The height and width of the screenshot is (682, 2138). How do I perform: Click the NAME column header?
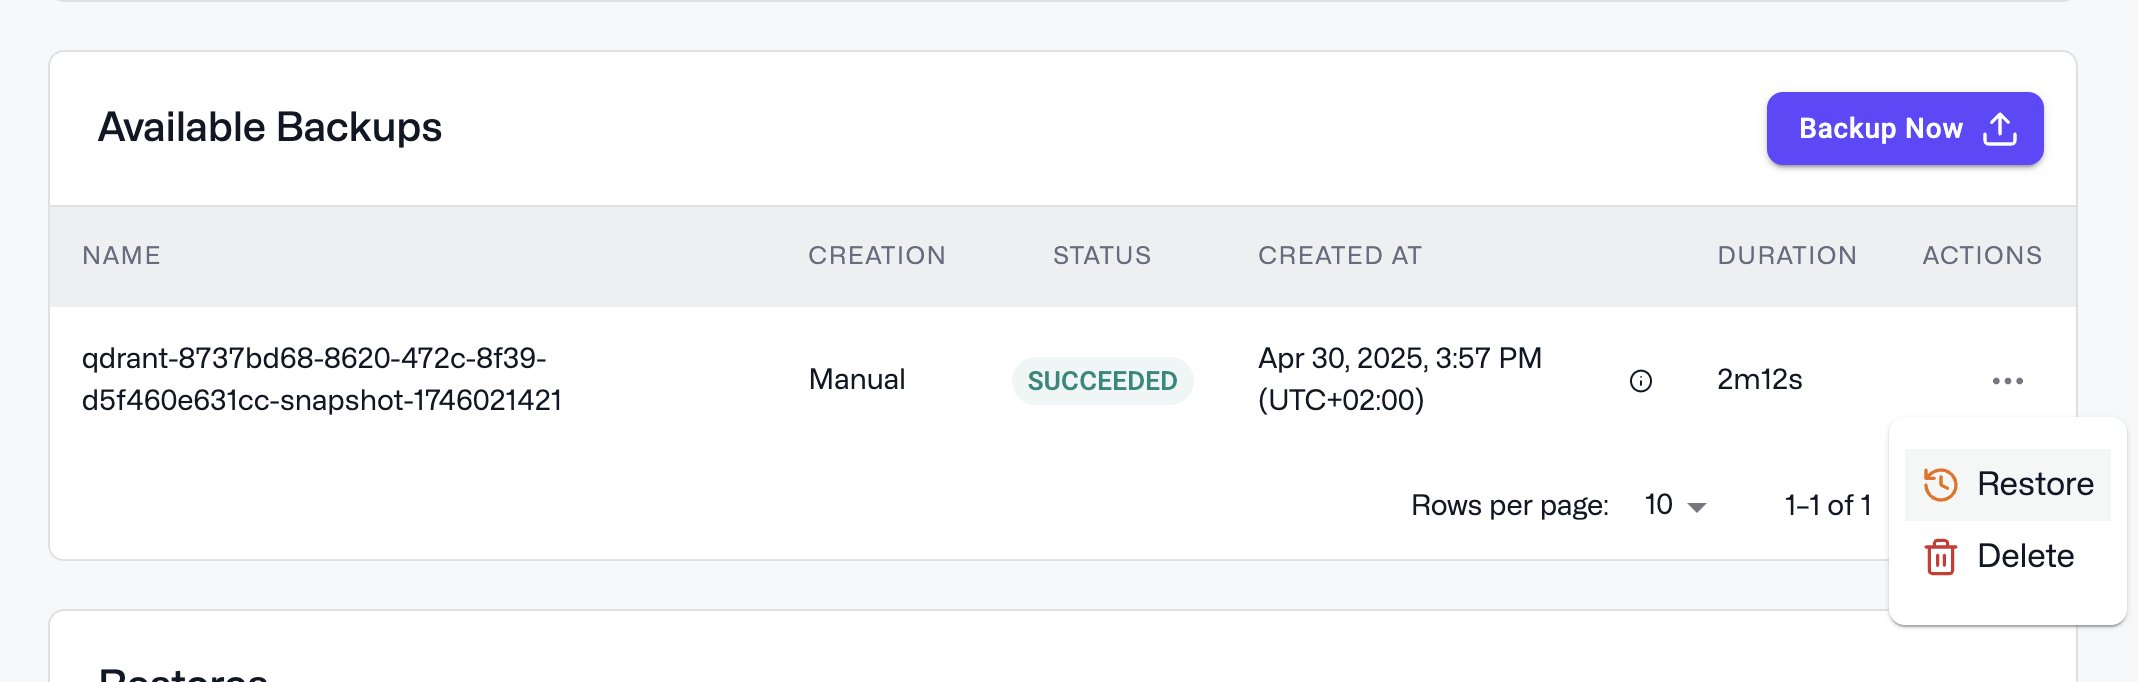tap(121, 255)
